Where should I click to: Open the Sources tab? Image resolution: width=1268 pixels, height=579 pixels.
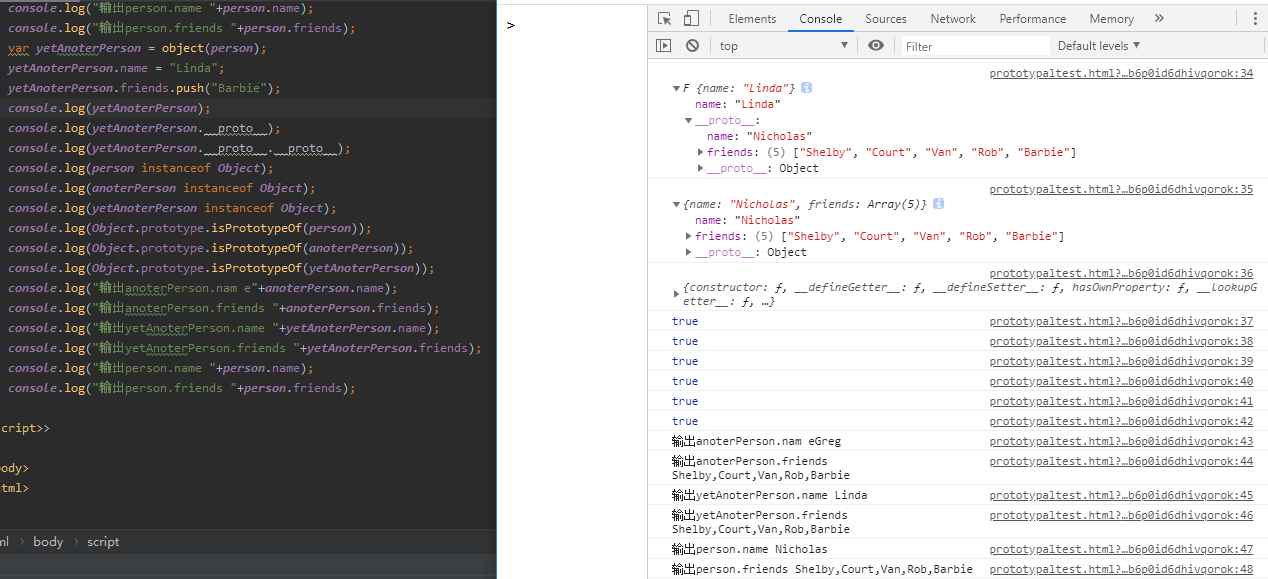click(886, 18)
